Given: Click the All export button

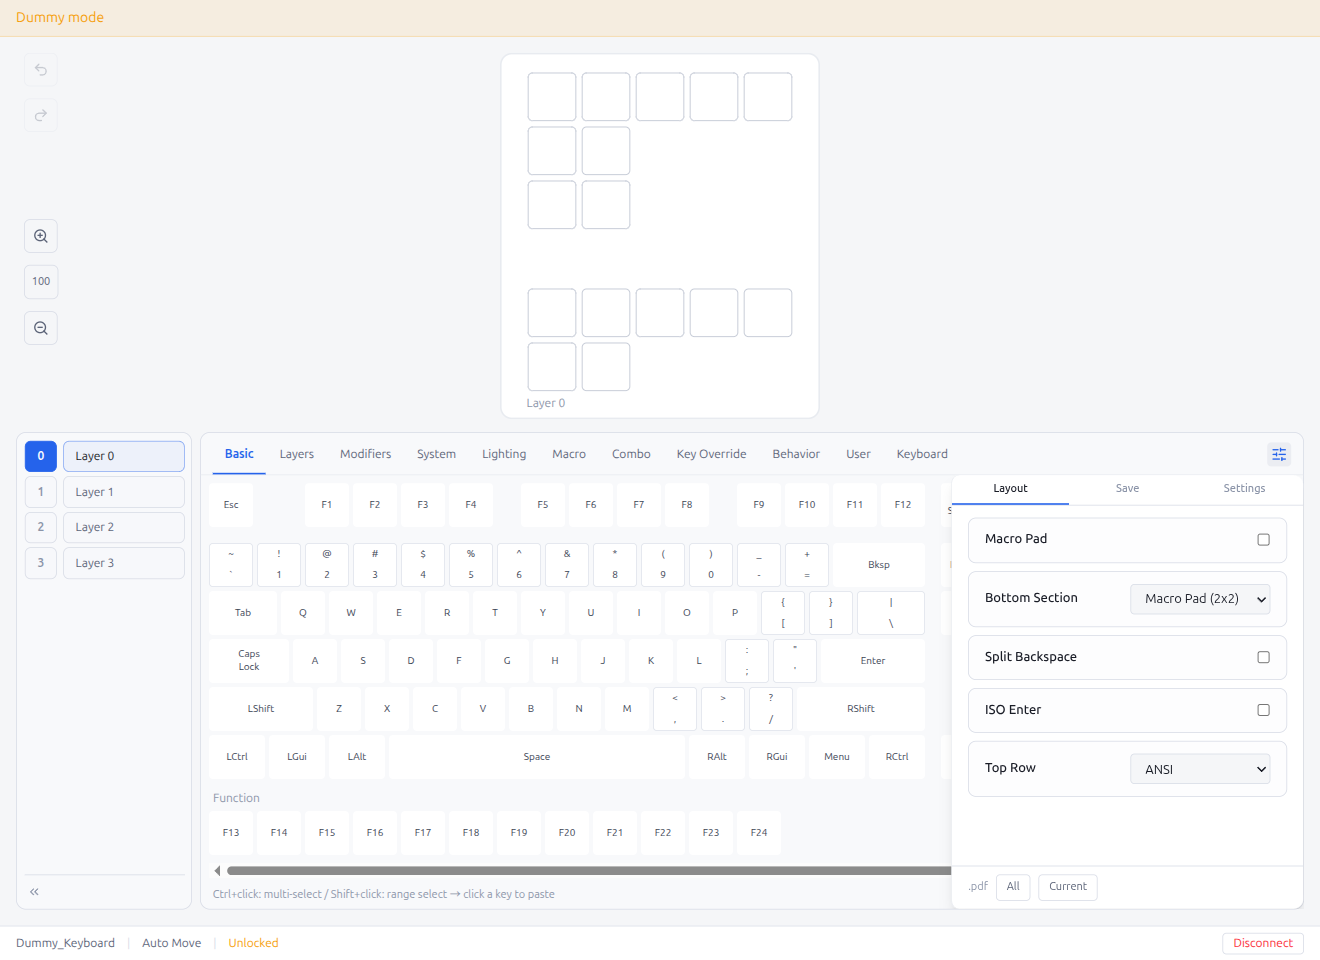Looking at the screenshot, I should [x=1012, y=886].
